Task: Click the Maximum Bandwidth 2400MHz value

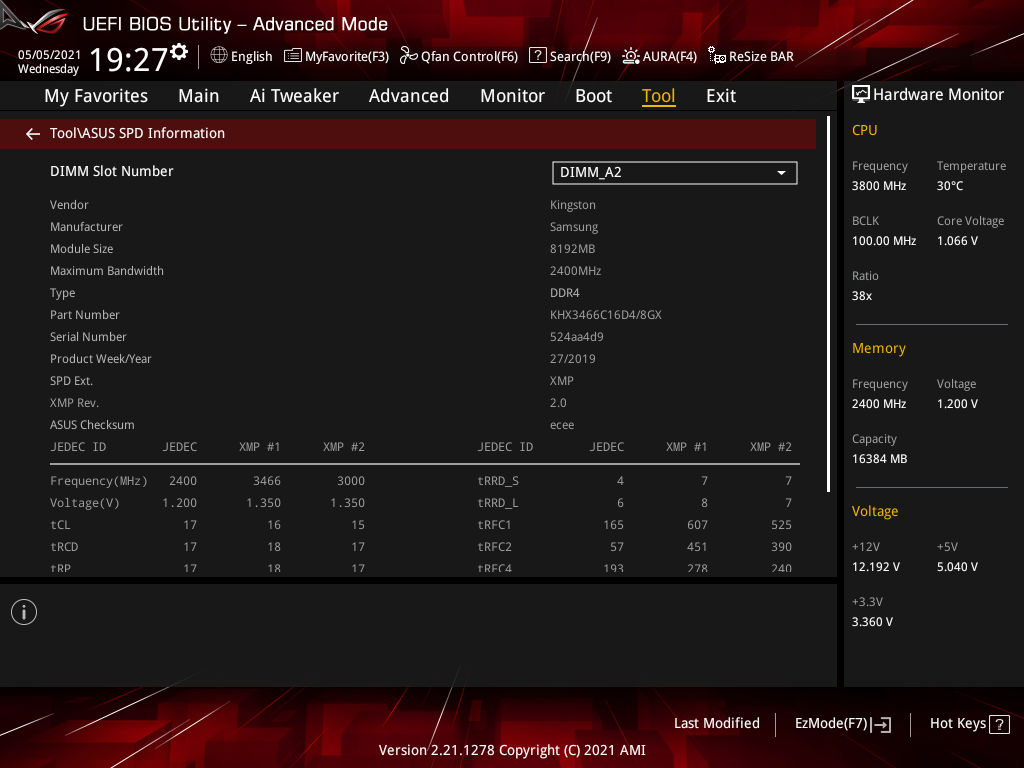Action: [x=575, y=271]
